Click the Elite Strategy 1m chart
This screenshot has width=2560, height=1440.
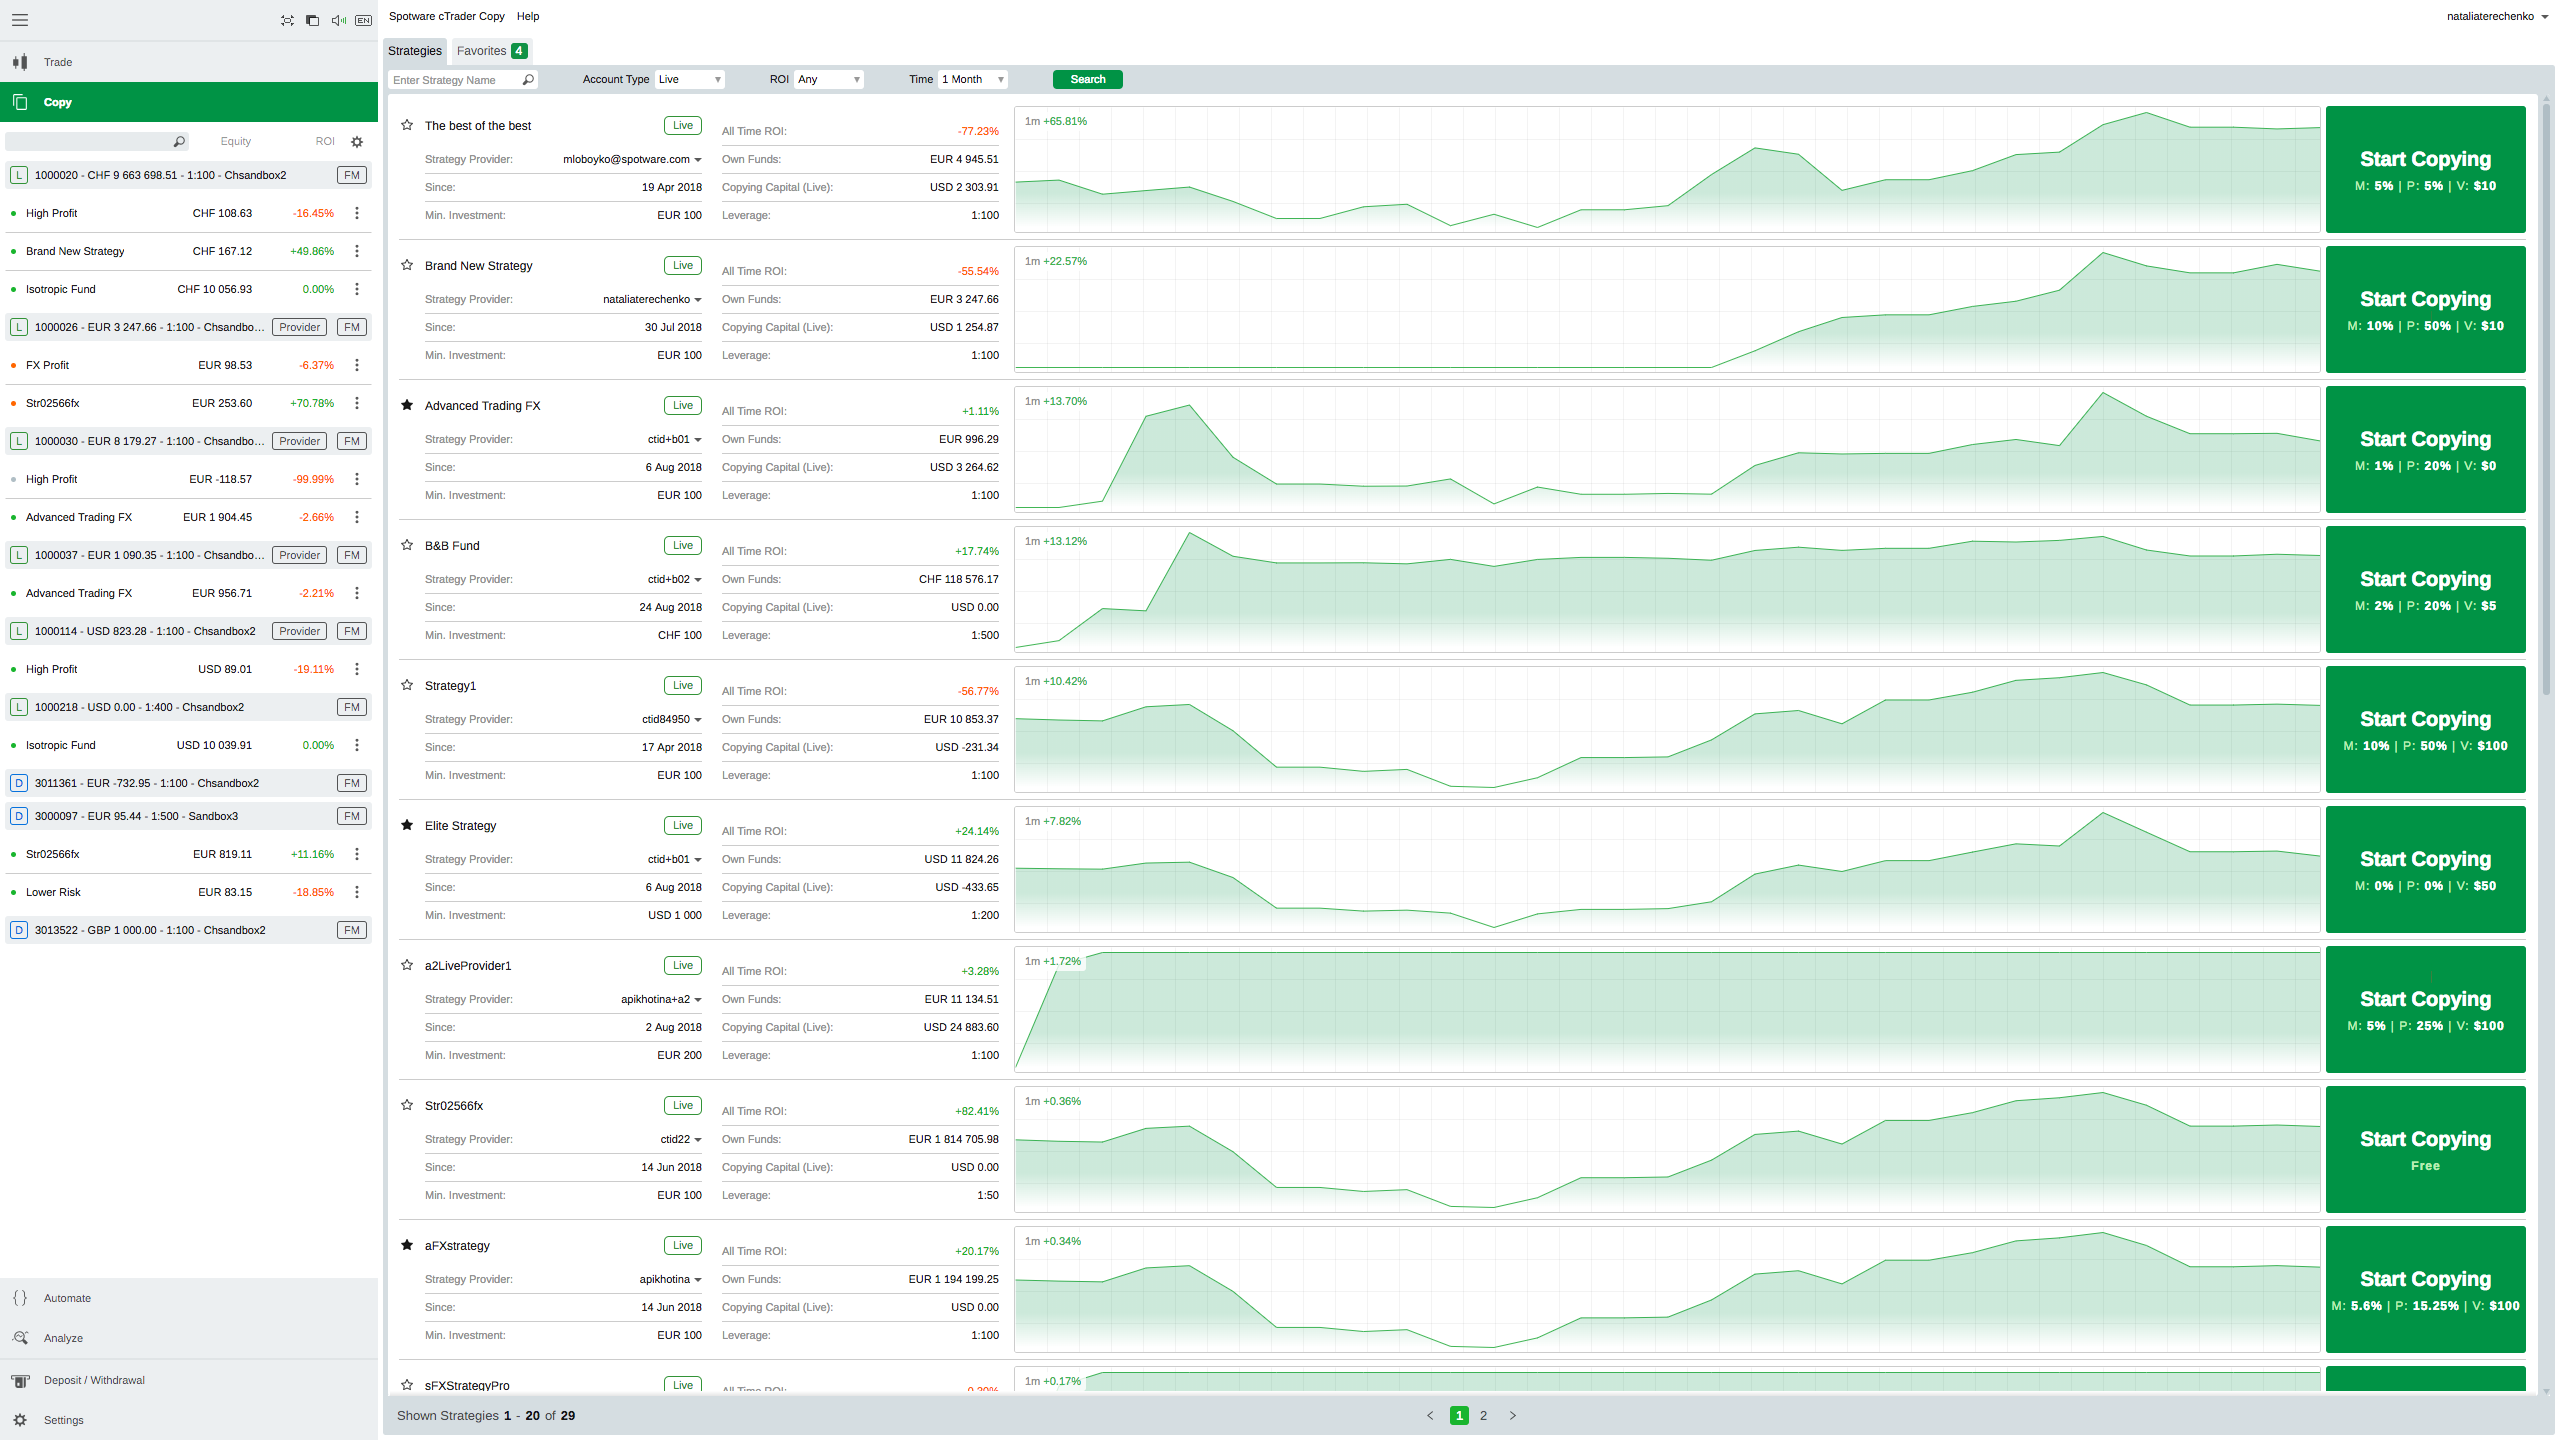(1667, 870)
